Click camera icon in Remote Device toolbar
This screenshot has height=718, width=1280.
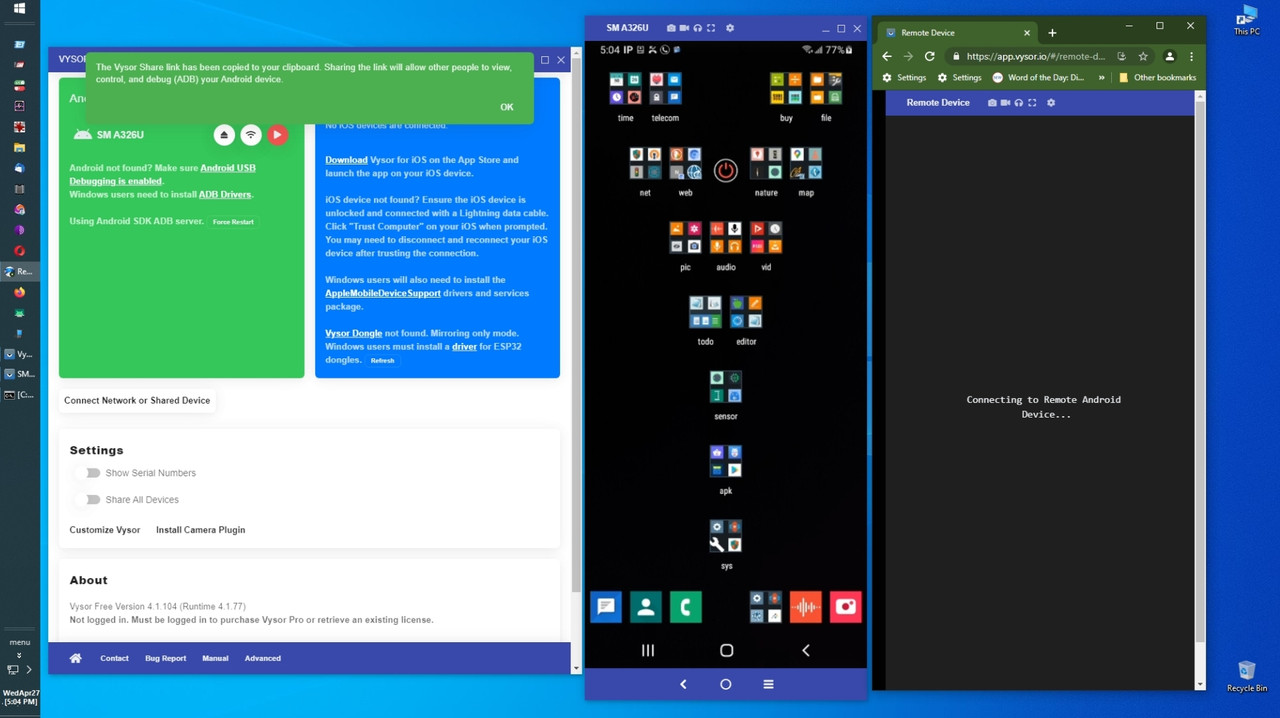coord(992,102)
